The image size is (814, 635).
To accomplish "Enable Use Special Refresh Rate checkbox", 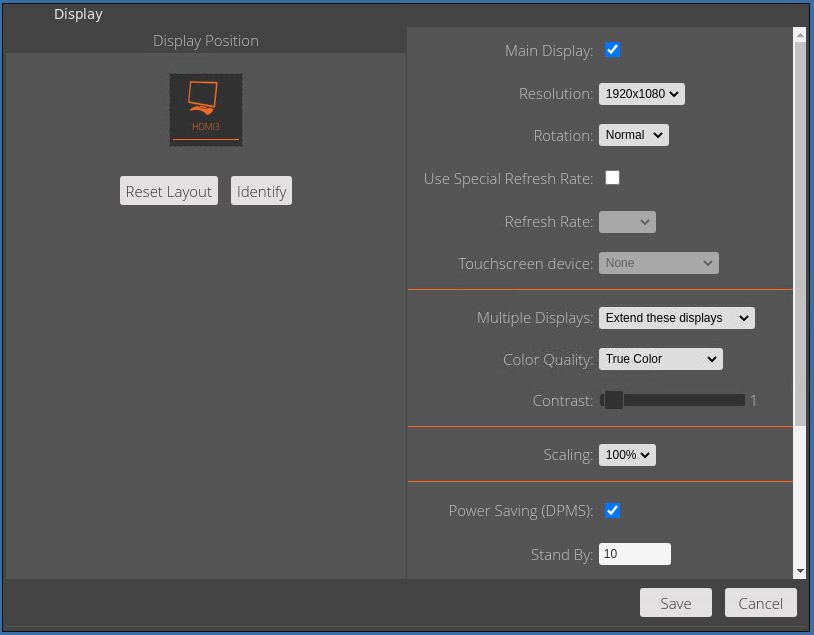I will tap(612, 178).
